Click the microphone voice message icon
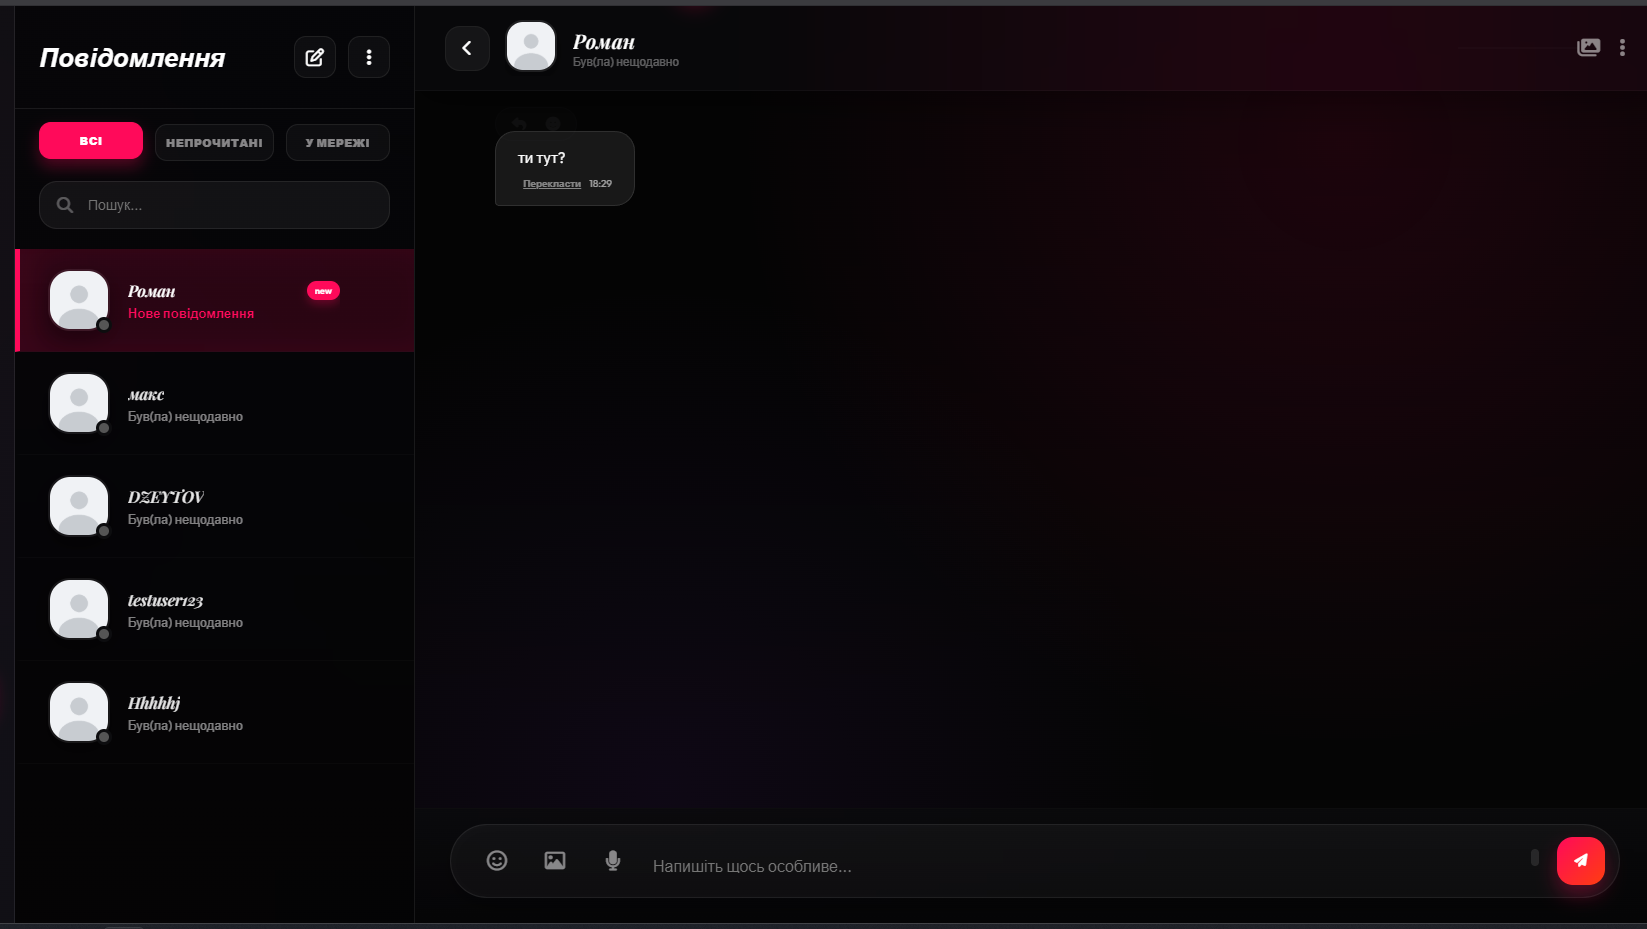 [x=613, y=861]
